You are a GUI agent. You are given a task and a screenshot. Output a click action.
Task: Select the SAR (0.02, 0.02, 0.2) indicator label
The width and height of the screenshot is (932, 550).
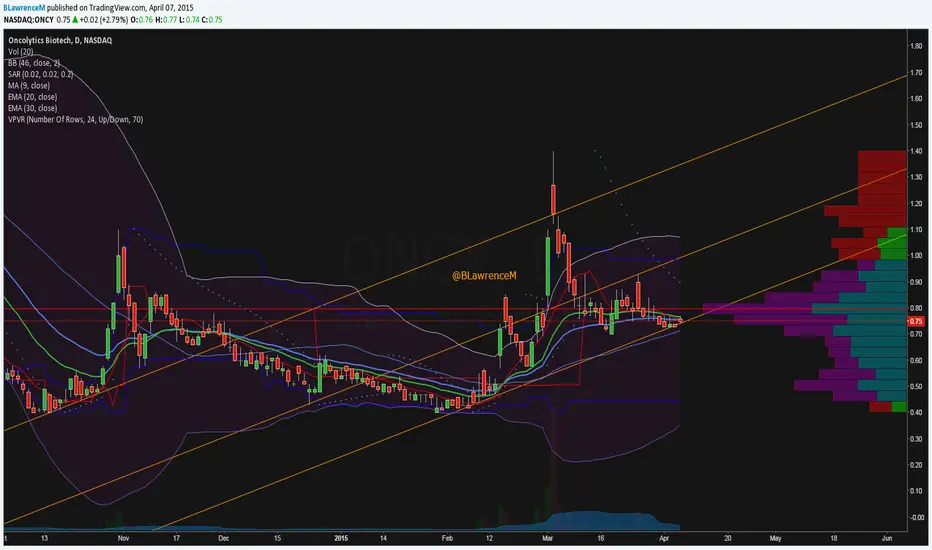[x=40, y=74]
